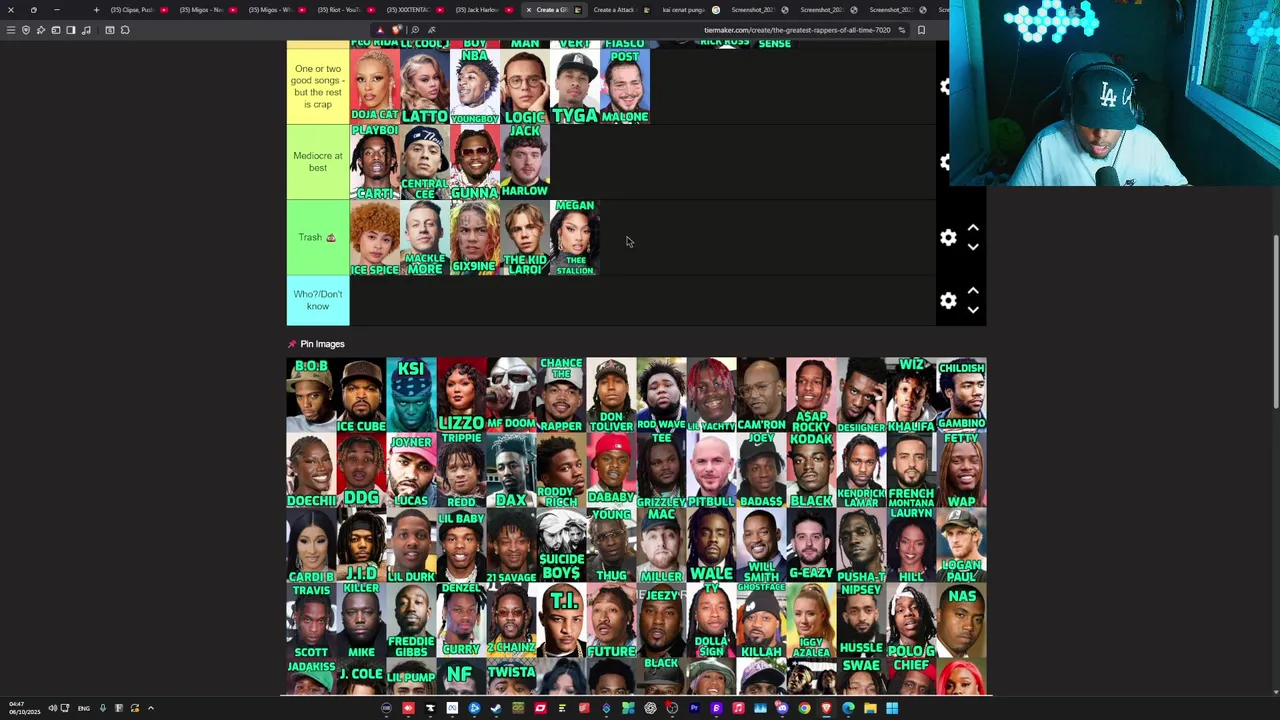This screenshot has height=720, width=1280.
Task: Pick the KSI image from pool
Action: tap(411, 395)
